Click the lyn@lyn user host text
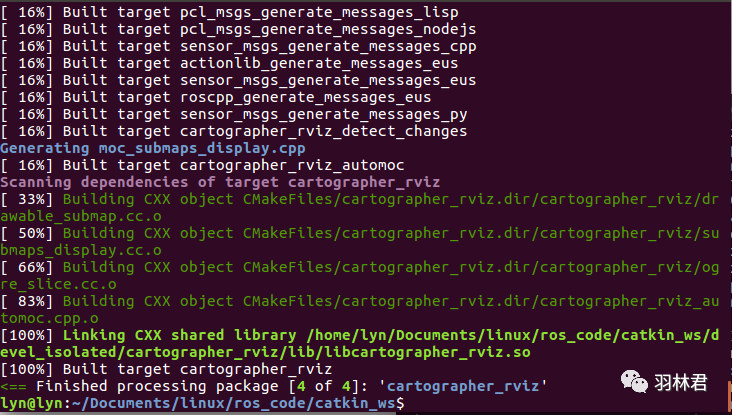 coord(31,403)
